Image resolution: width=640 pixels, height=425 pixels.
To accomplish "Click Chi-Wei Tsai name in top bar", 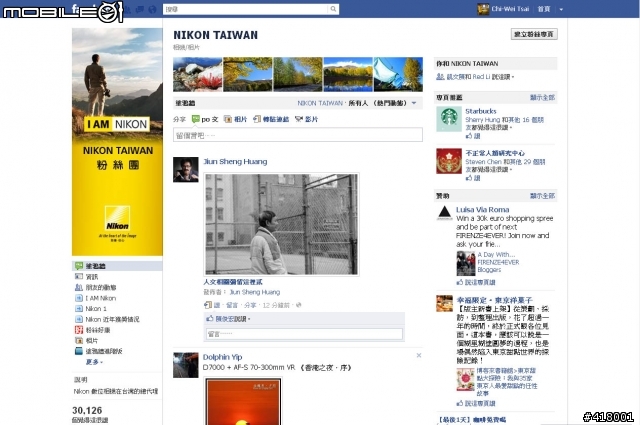I will pyautogui.click(x=510, y=9).
